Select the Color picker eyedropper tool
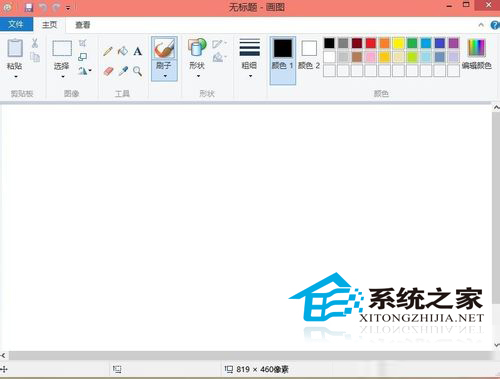Screen dimensions: 500x379 click(123, 71)
